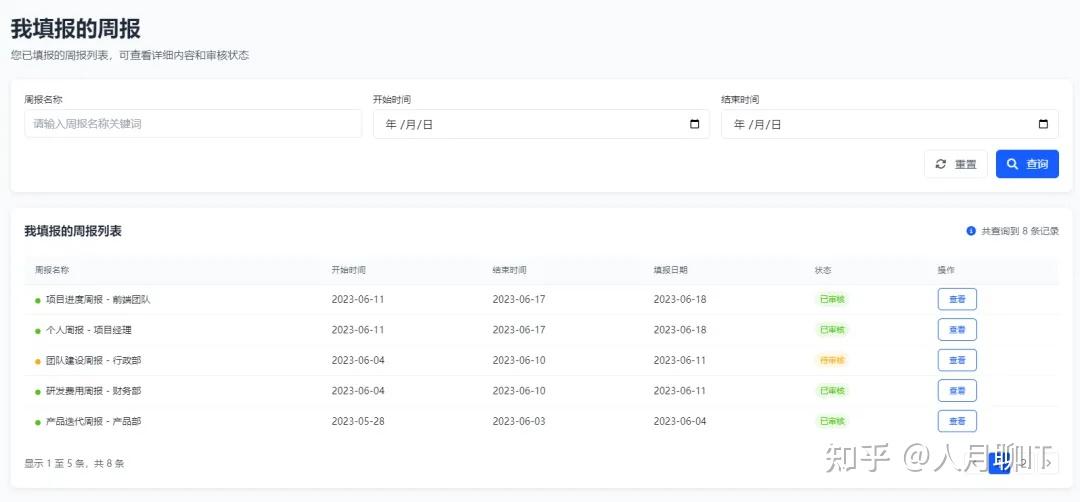Click the 周报名称 column header
The height and width of the screenshot is (502, 1080).
click(x=52, y=270)
